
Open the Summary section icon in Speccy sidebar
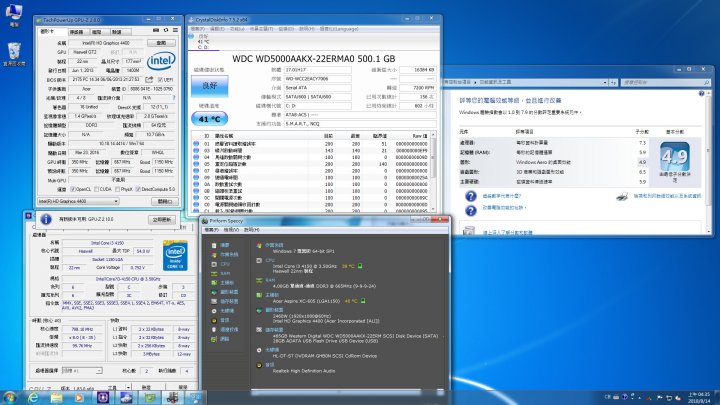(214, 245)
